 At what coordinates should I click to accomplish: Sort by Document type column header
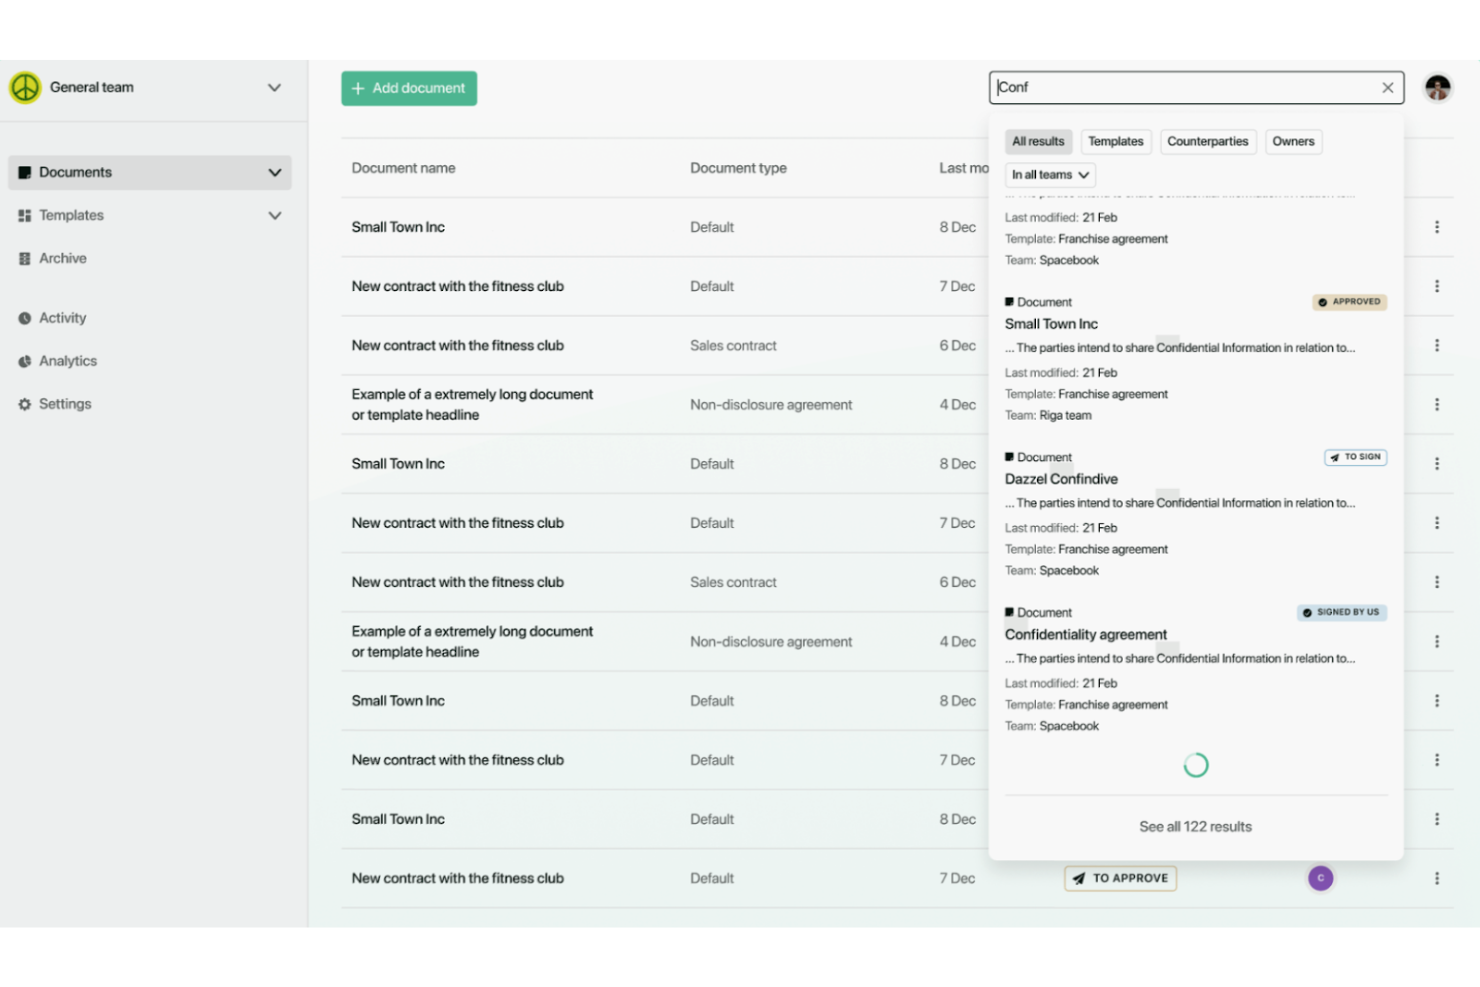(x=738, y=168)
